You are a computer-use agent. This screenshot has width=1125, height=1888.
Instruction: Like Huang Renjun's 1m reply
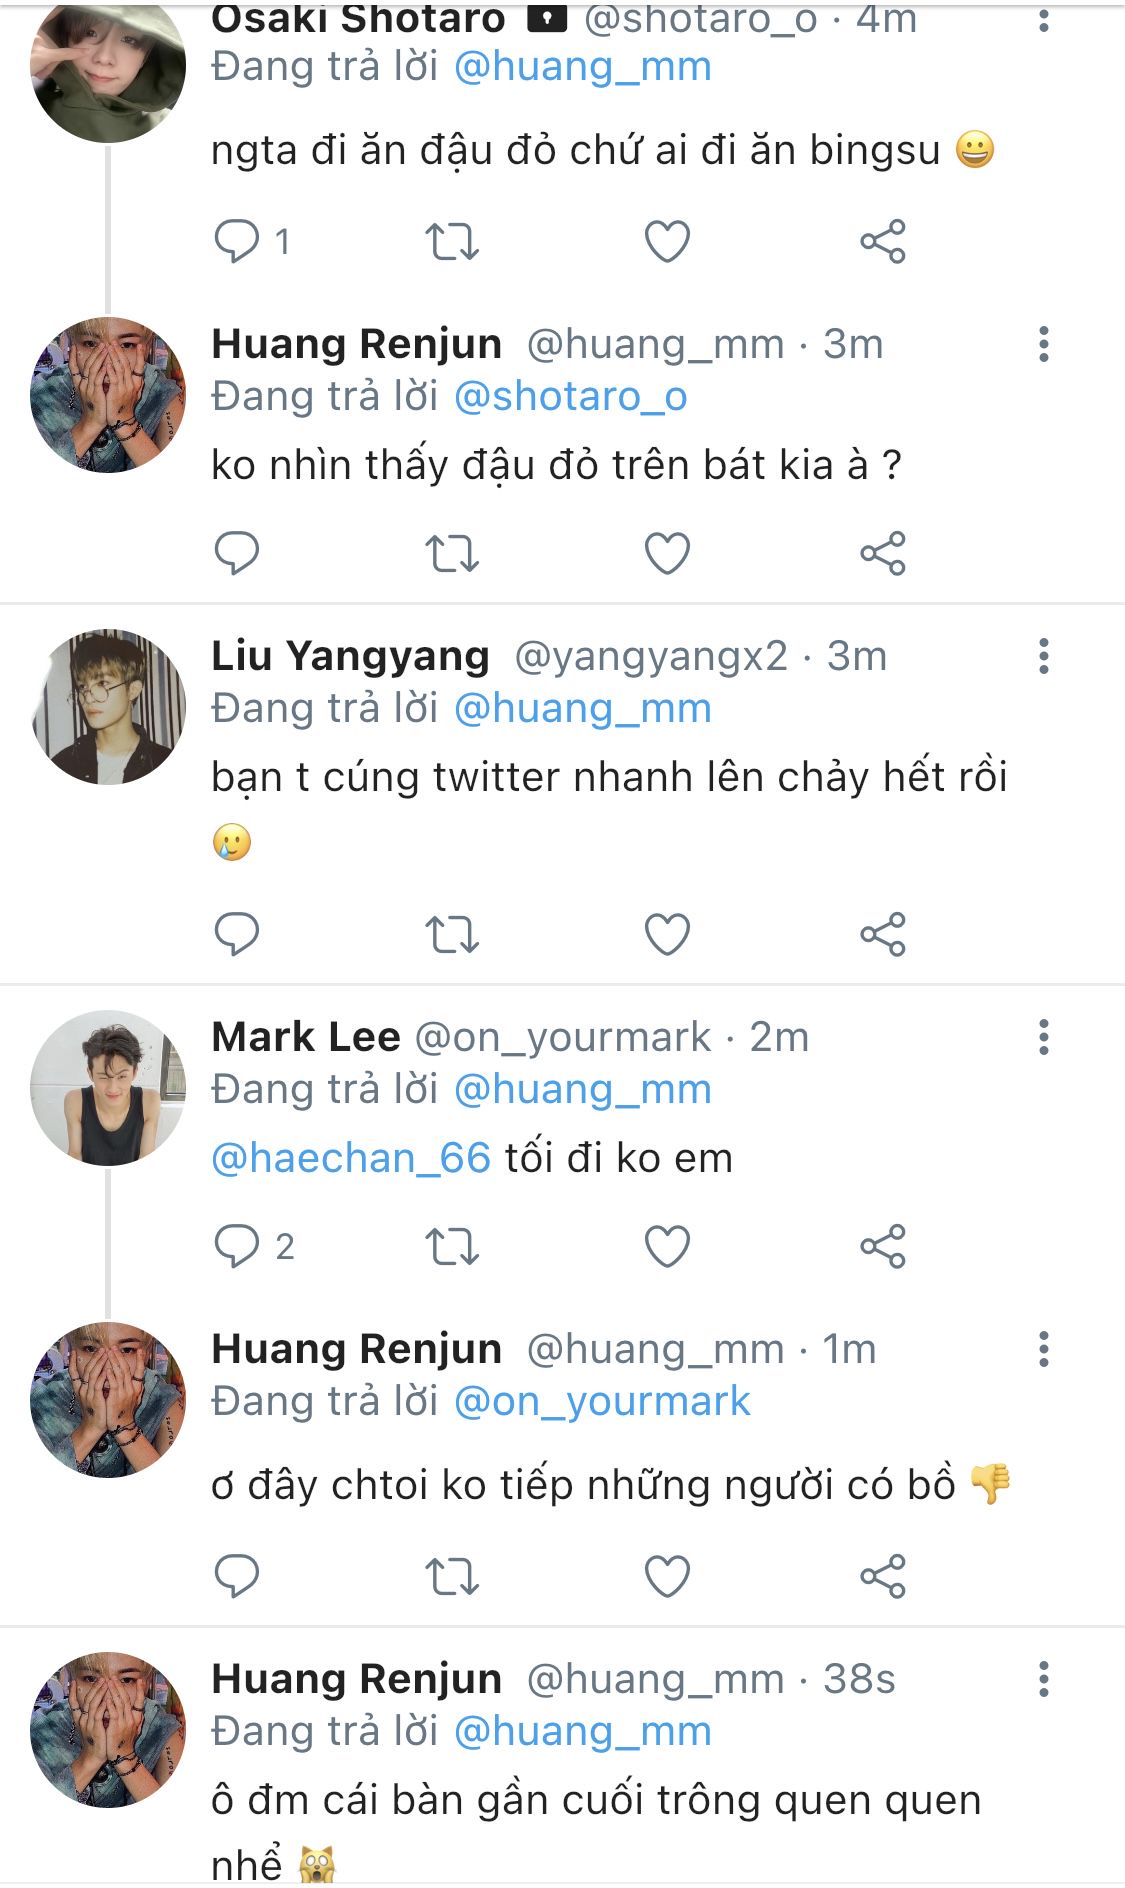[667, 1577]
